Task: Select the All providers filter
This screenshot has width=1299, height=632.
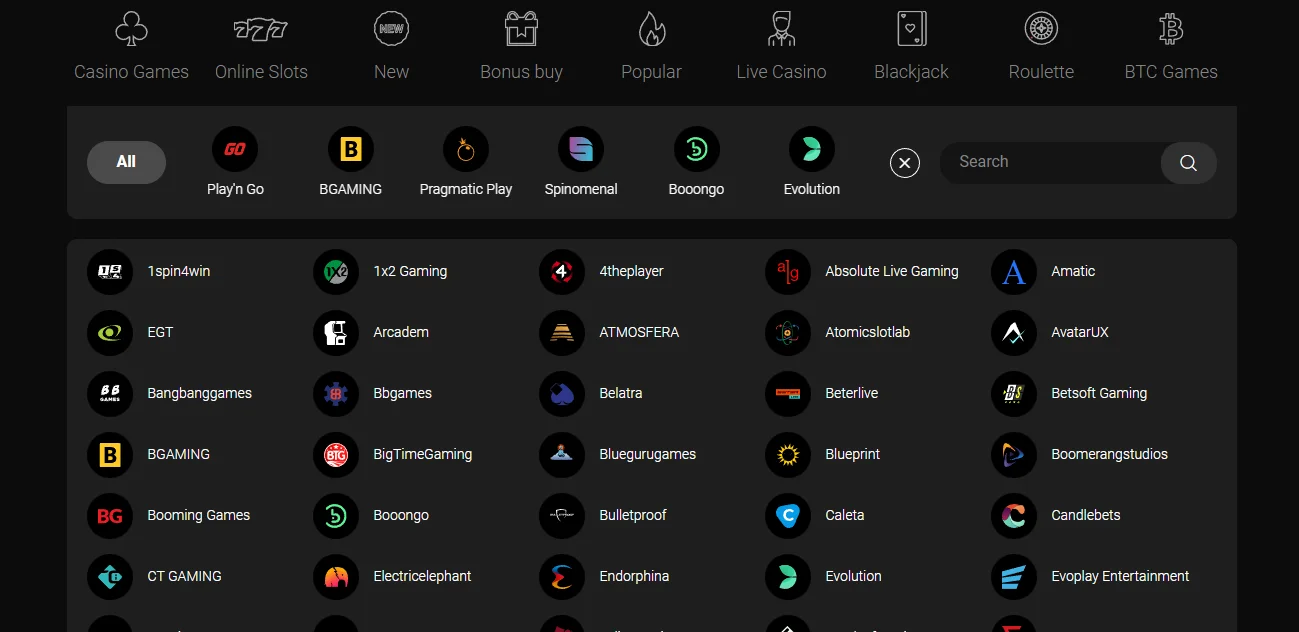Action: 126,162
